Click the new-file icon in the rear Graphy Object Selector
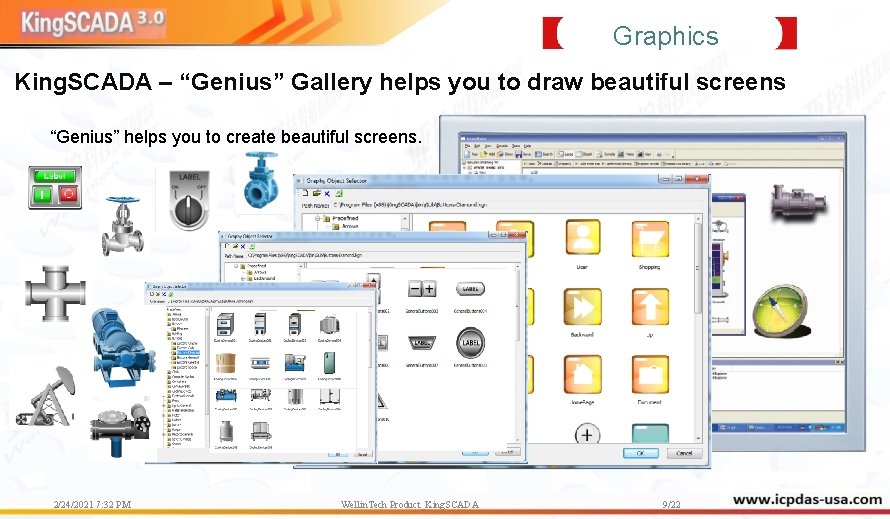Viewport: 890px width, 519px height. [x=305, y=193]
